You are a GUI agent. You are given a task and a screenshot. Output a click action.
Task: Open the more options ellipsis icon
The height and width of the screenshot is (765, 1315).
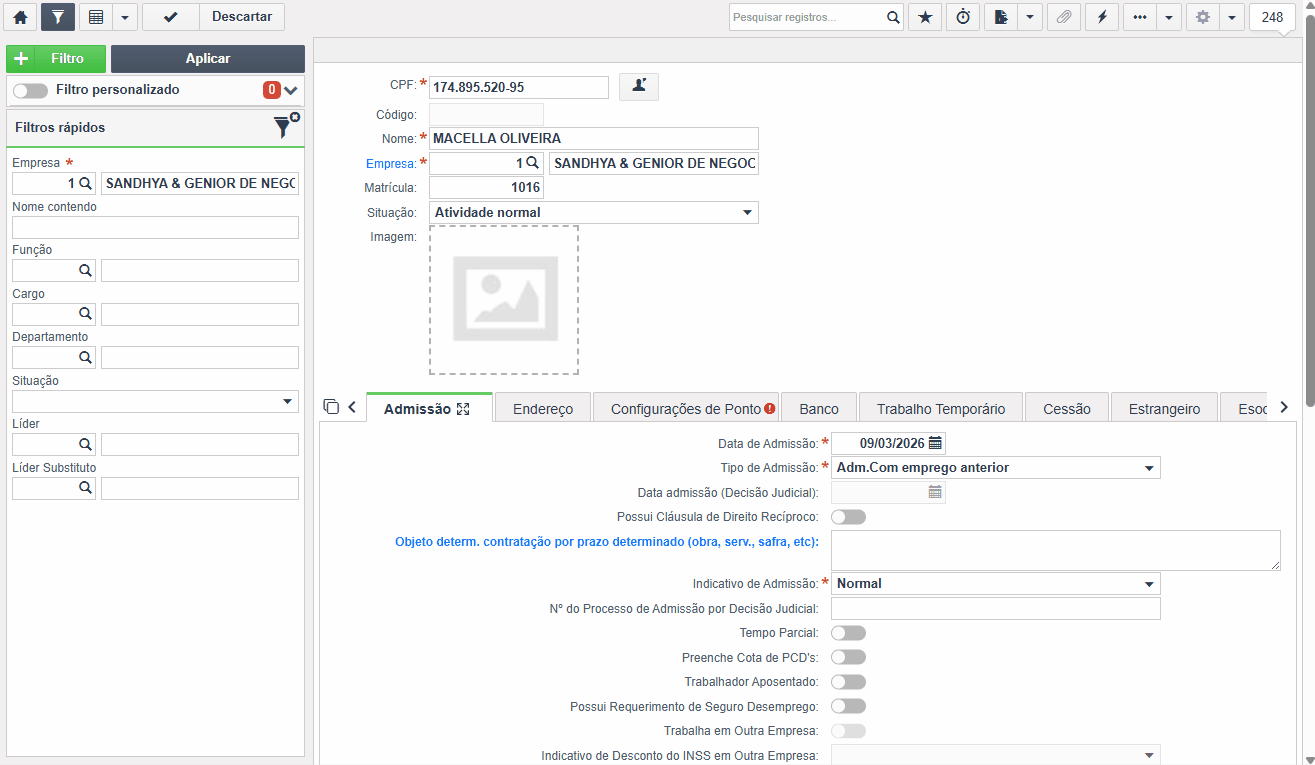1140,17
